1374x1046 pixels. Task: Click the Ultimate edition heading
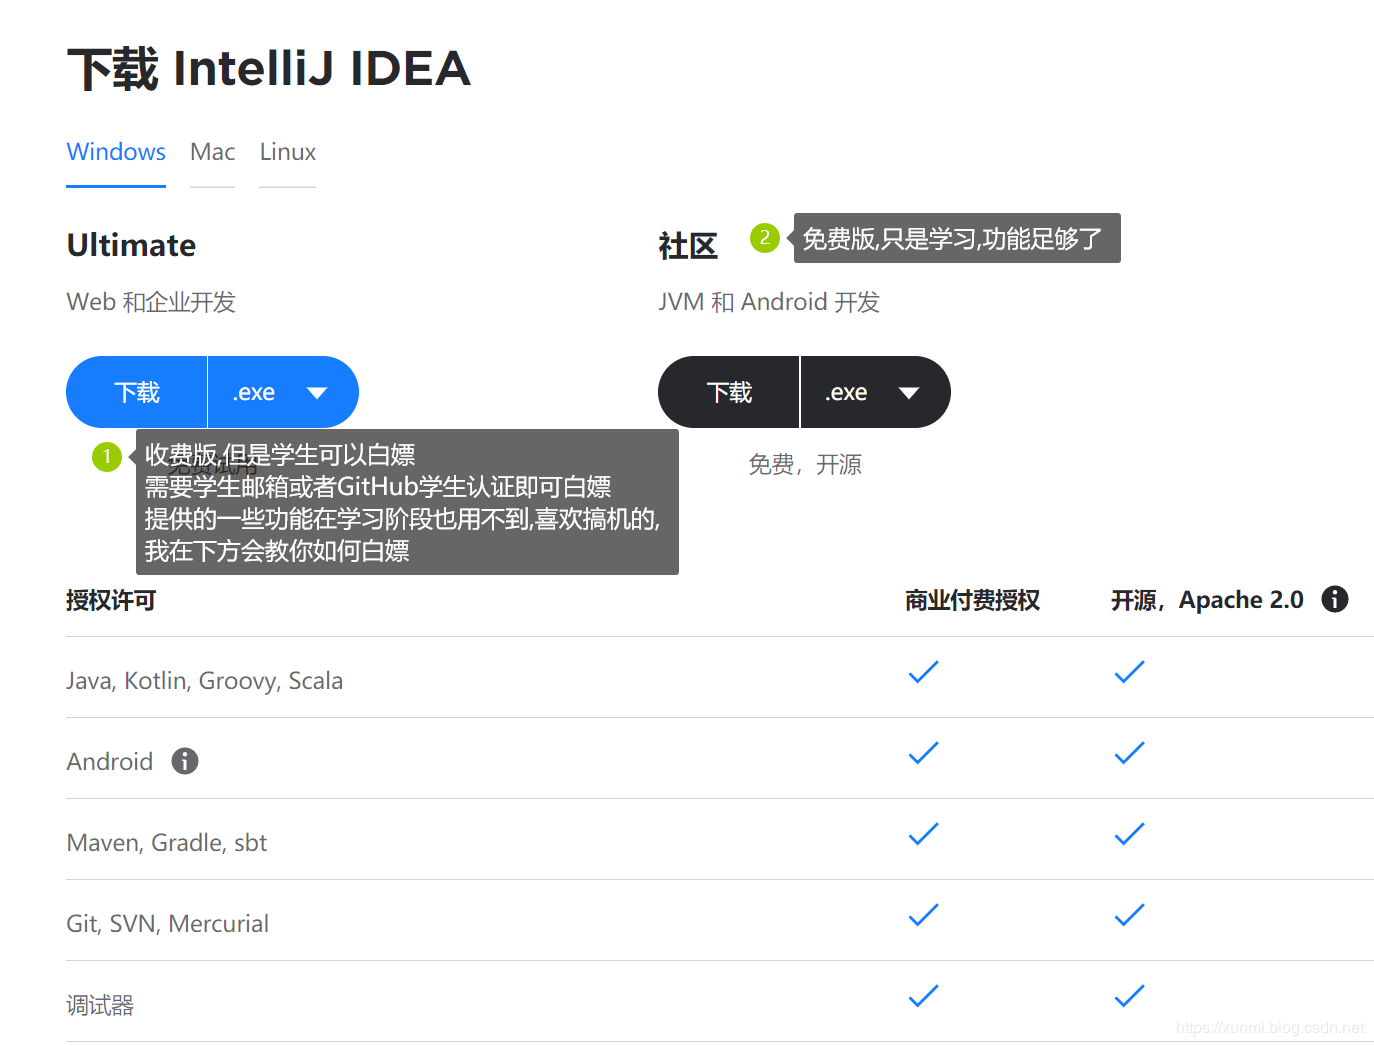click(x=131, y=245)
